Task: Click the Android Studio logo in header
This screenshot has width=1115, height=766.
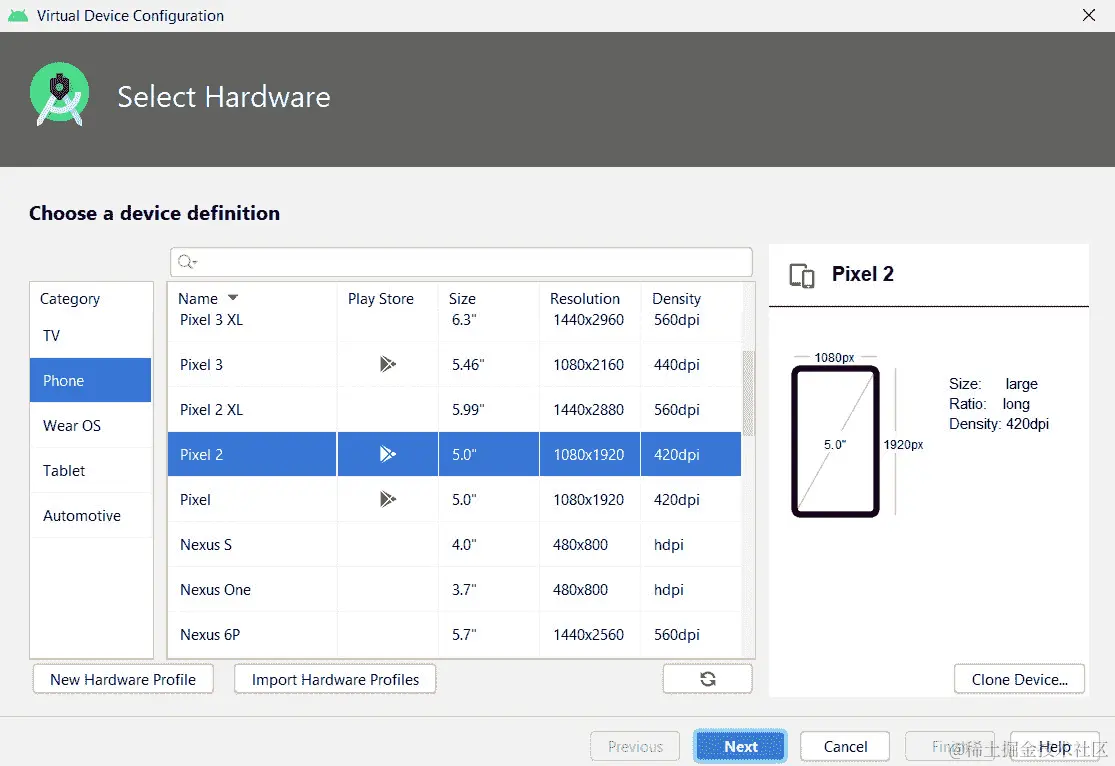Action: [x=60, y=95]
